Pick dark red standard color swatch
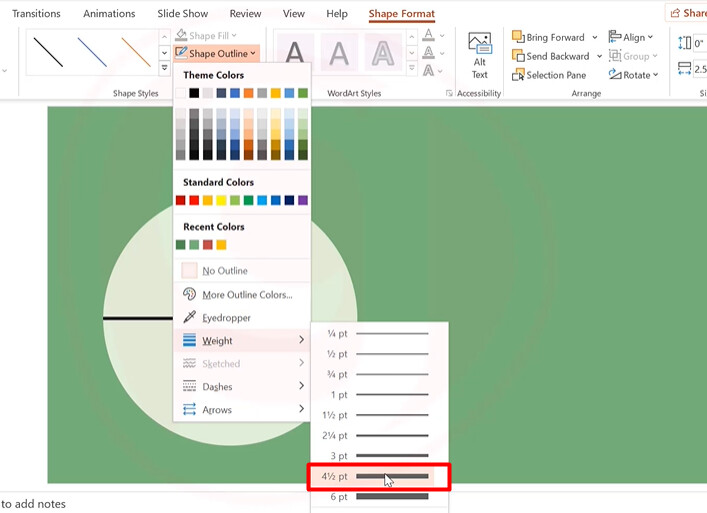Viewport: 707px width, 513px height. (x=180, y=200)
